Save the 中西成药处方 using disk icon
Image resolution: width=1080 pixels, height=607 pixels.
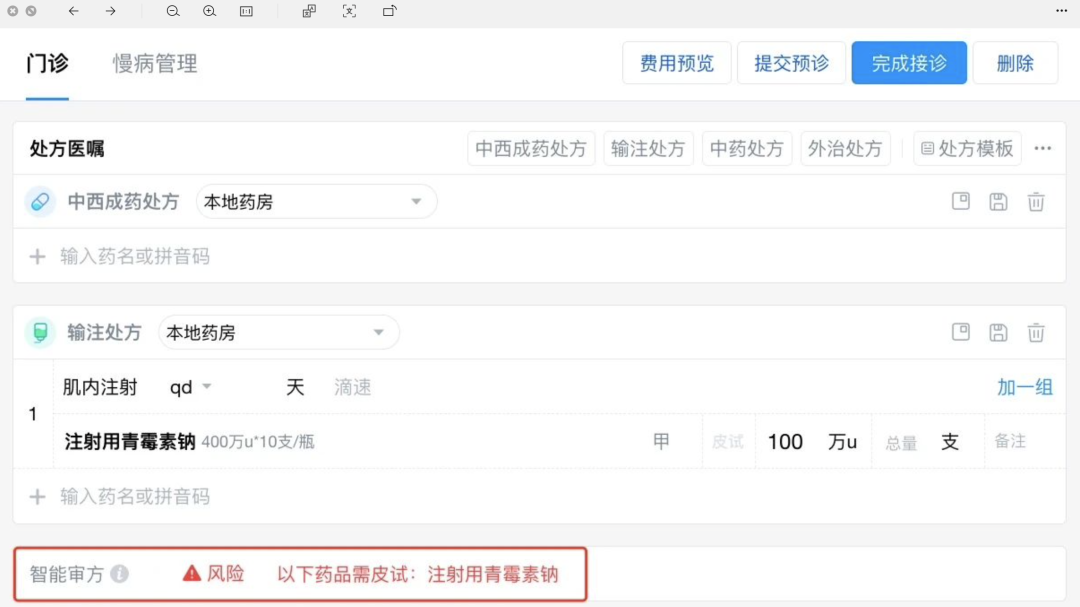click(998, 202)
